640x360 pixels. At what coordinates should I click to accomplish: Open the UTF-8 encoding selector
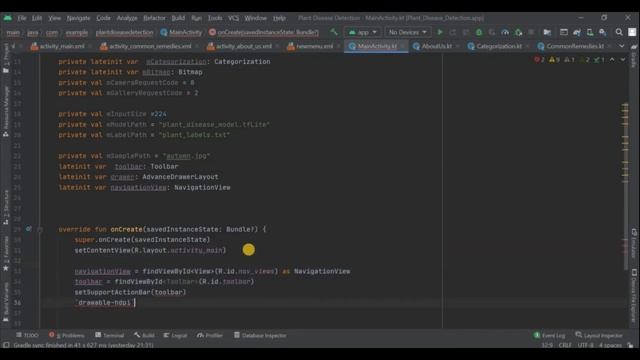point(586,345)
